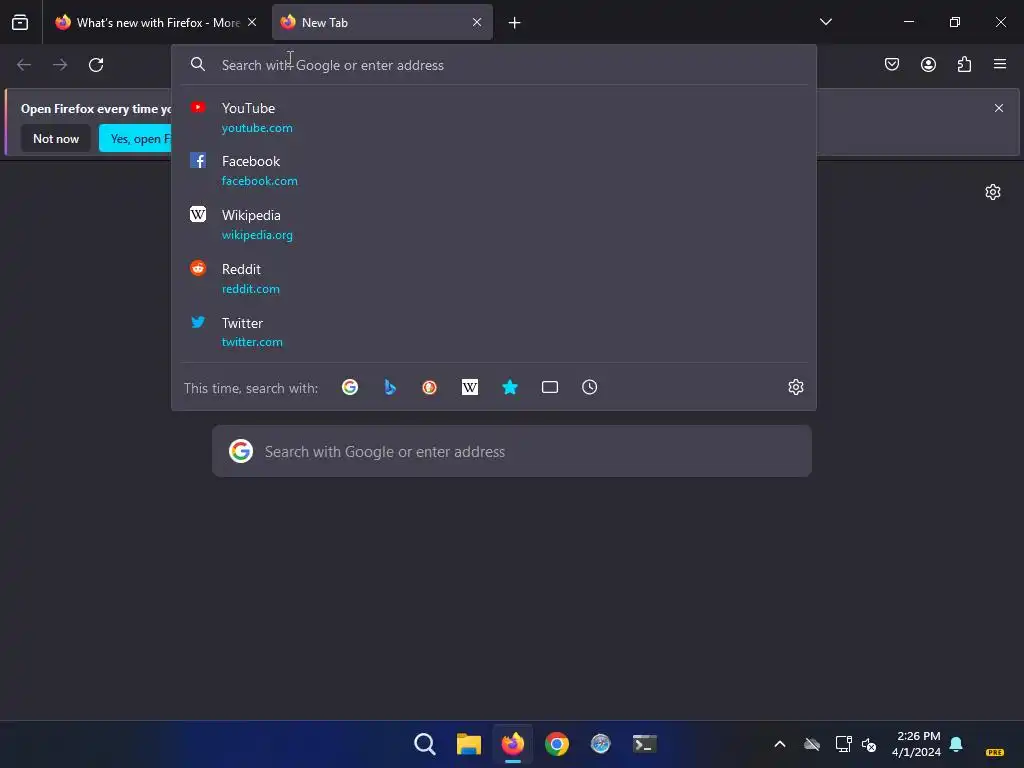
Task: Dismiss the Open Firefox notification bar
Action: [x=999, y=108]
